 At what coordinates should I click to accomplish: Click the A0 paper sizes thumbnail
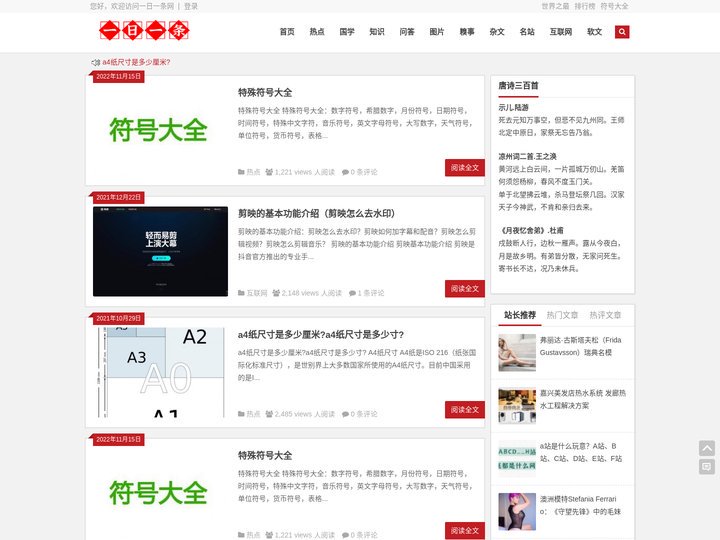[x=160, y=372]
